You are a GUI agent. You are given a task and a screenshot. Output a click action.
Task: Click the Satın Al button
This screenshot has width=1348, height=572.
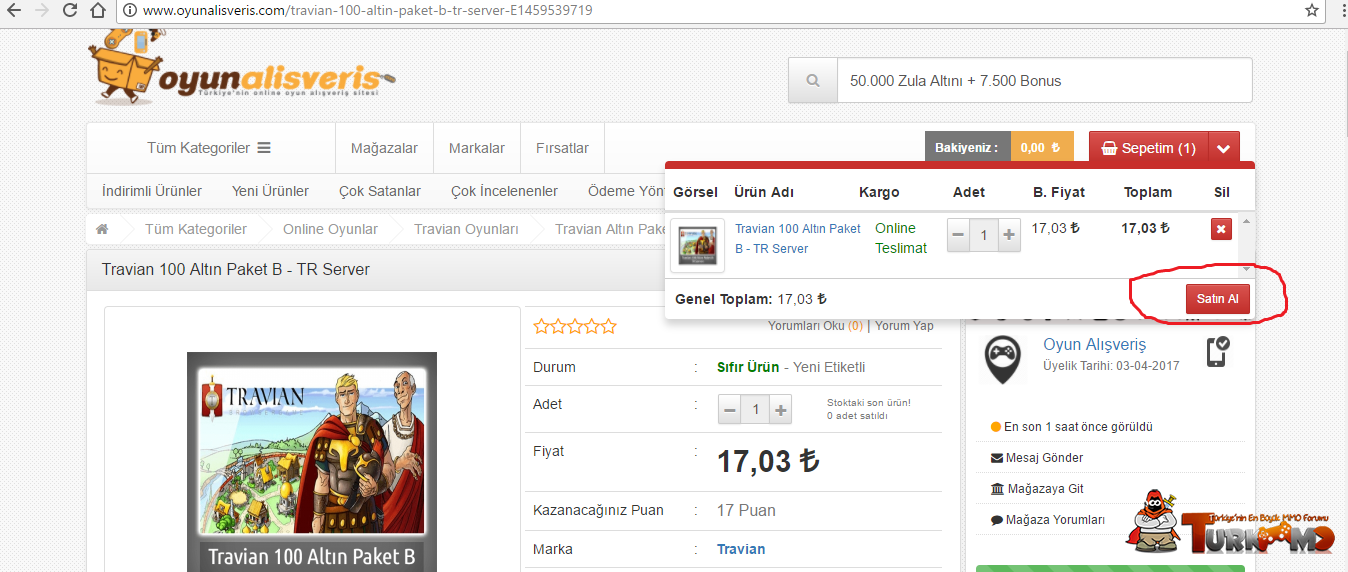(x=1218, y=299)
